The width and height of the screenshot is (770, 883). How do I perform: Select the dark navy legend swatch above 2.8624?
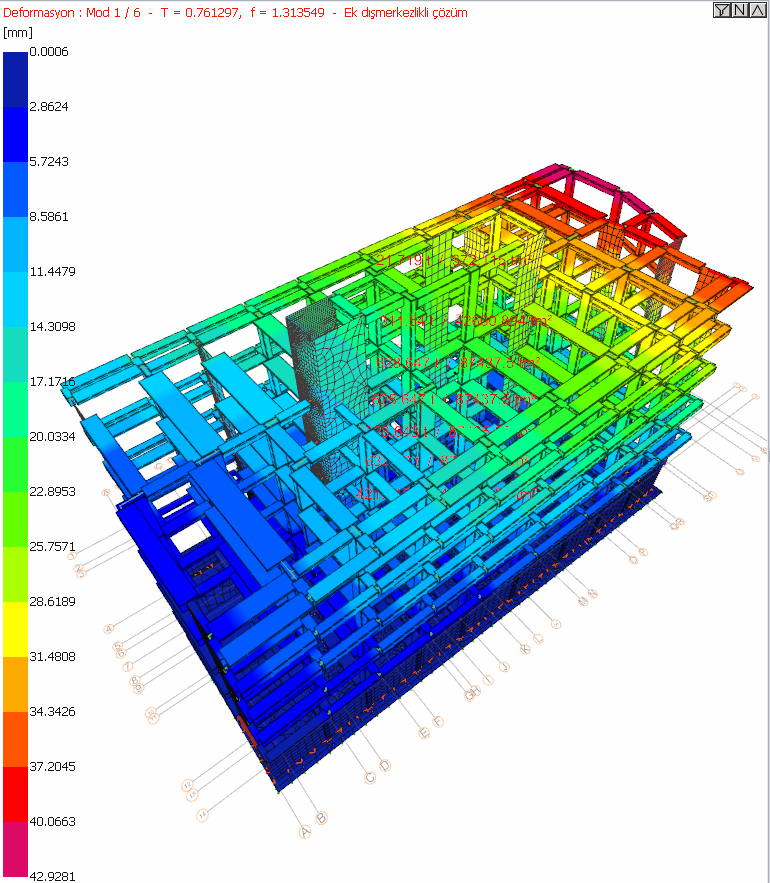click(15, 79)
